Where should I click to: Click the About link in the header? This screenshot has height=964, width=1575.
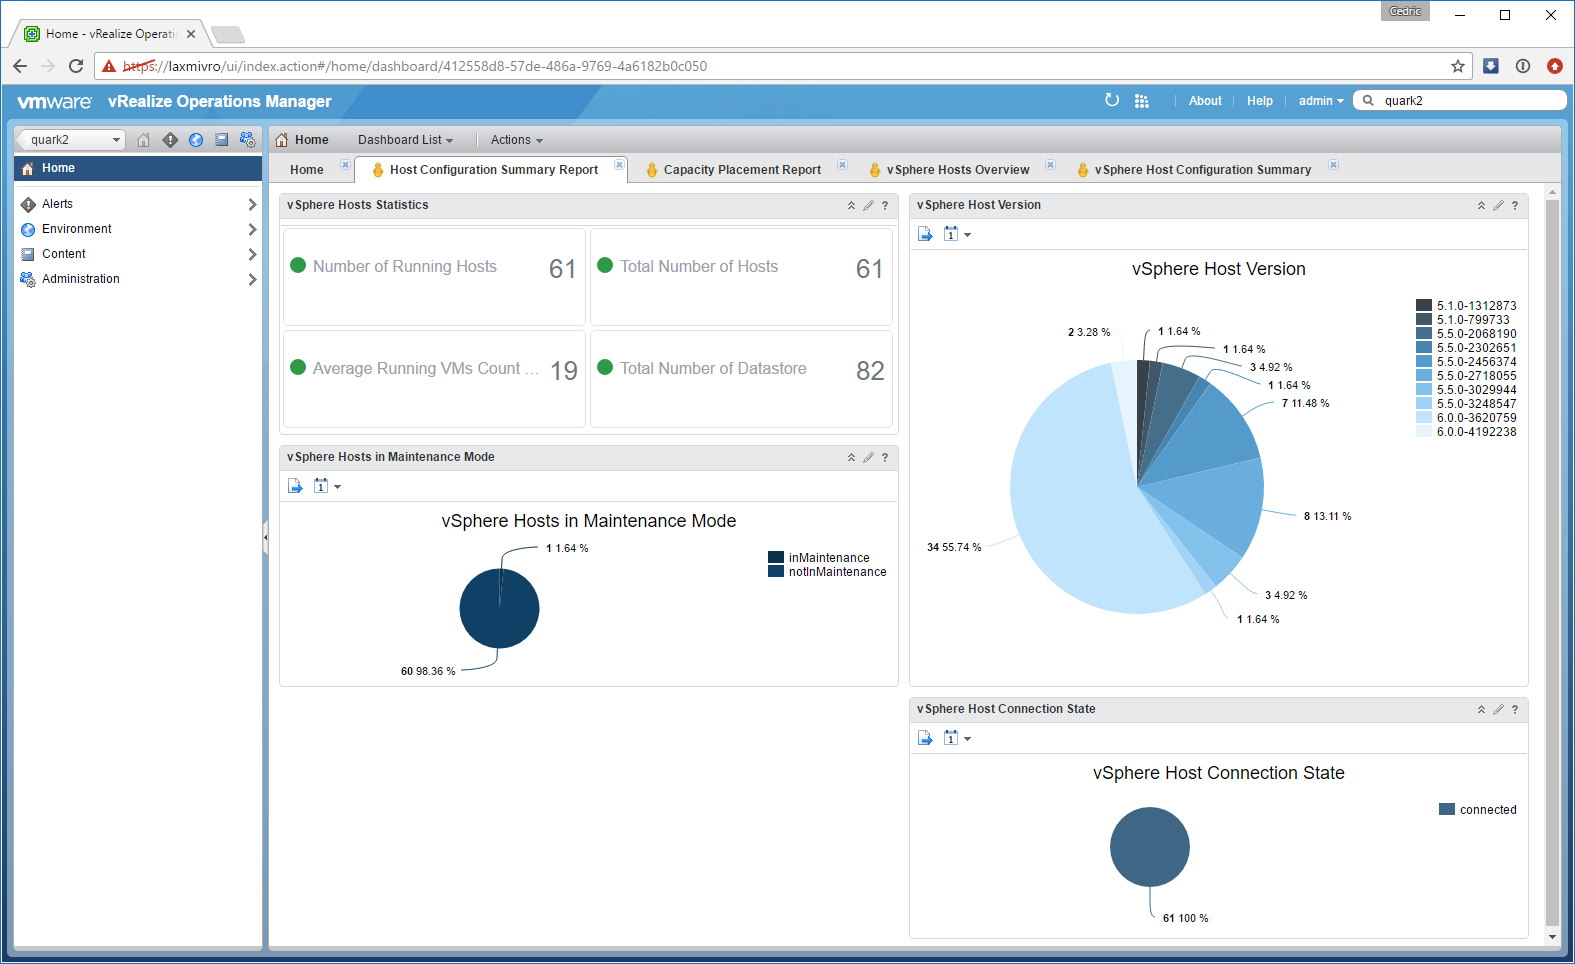pyautogui.click(x=1205, y=101)
